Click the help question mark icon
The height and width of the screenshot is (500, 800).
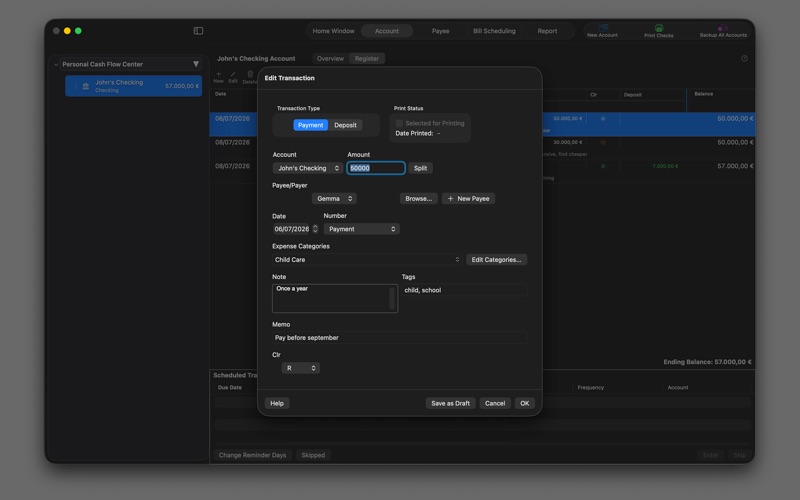click(x=744, y=59)
